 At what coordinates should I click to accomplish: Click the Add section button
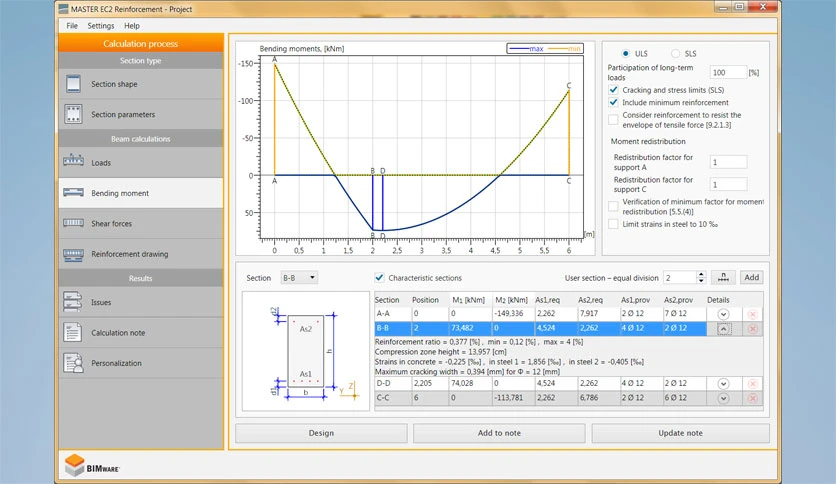tap(752, 277)
